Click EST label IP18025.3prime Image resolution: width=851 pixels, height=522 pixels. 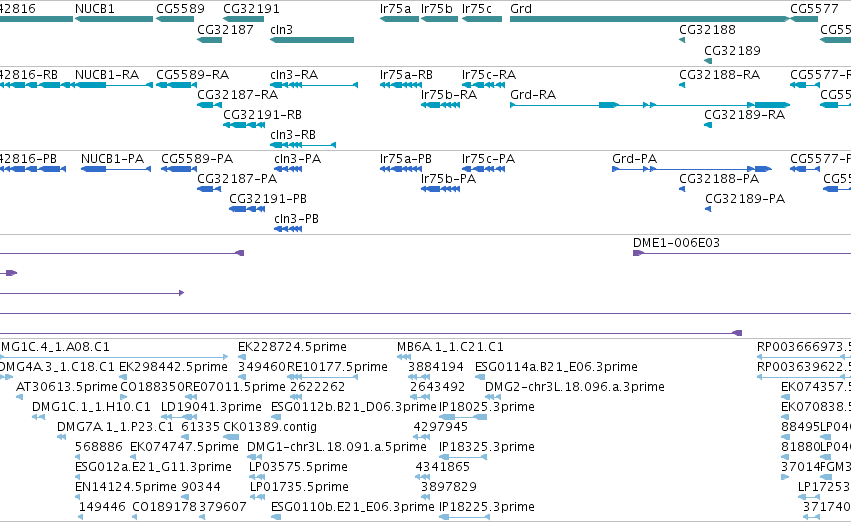(x=487, y=406)
